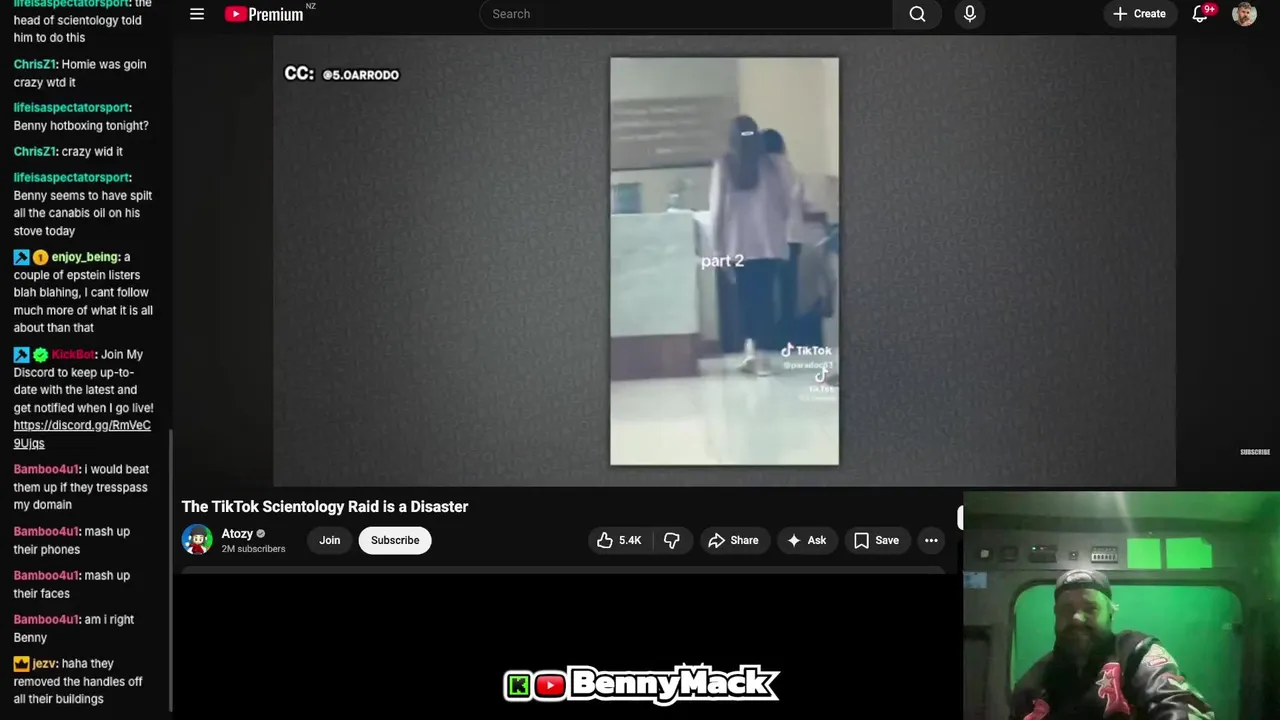Screen dimensions: 1280x720
Task: Dislike the video with thumbs down
Action: [671, 540]
